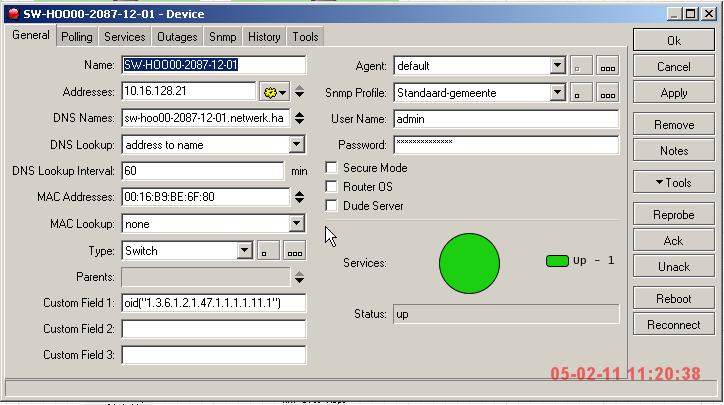Screen dimensions: 724x405
Task: Click the green services status circle
Action: tap(469, 263)
